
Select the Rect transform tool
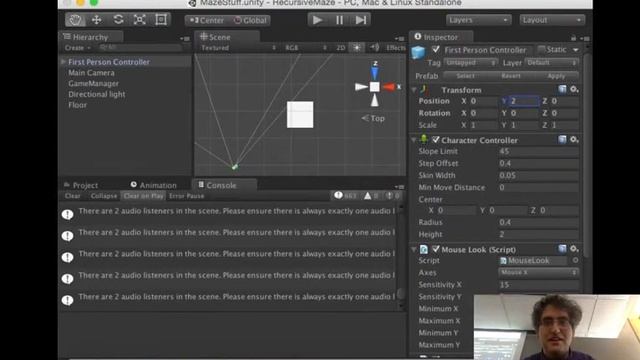point(161,20)
